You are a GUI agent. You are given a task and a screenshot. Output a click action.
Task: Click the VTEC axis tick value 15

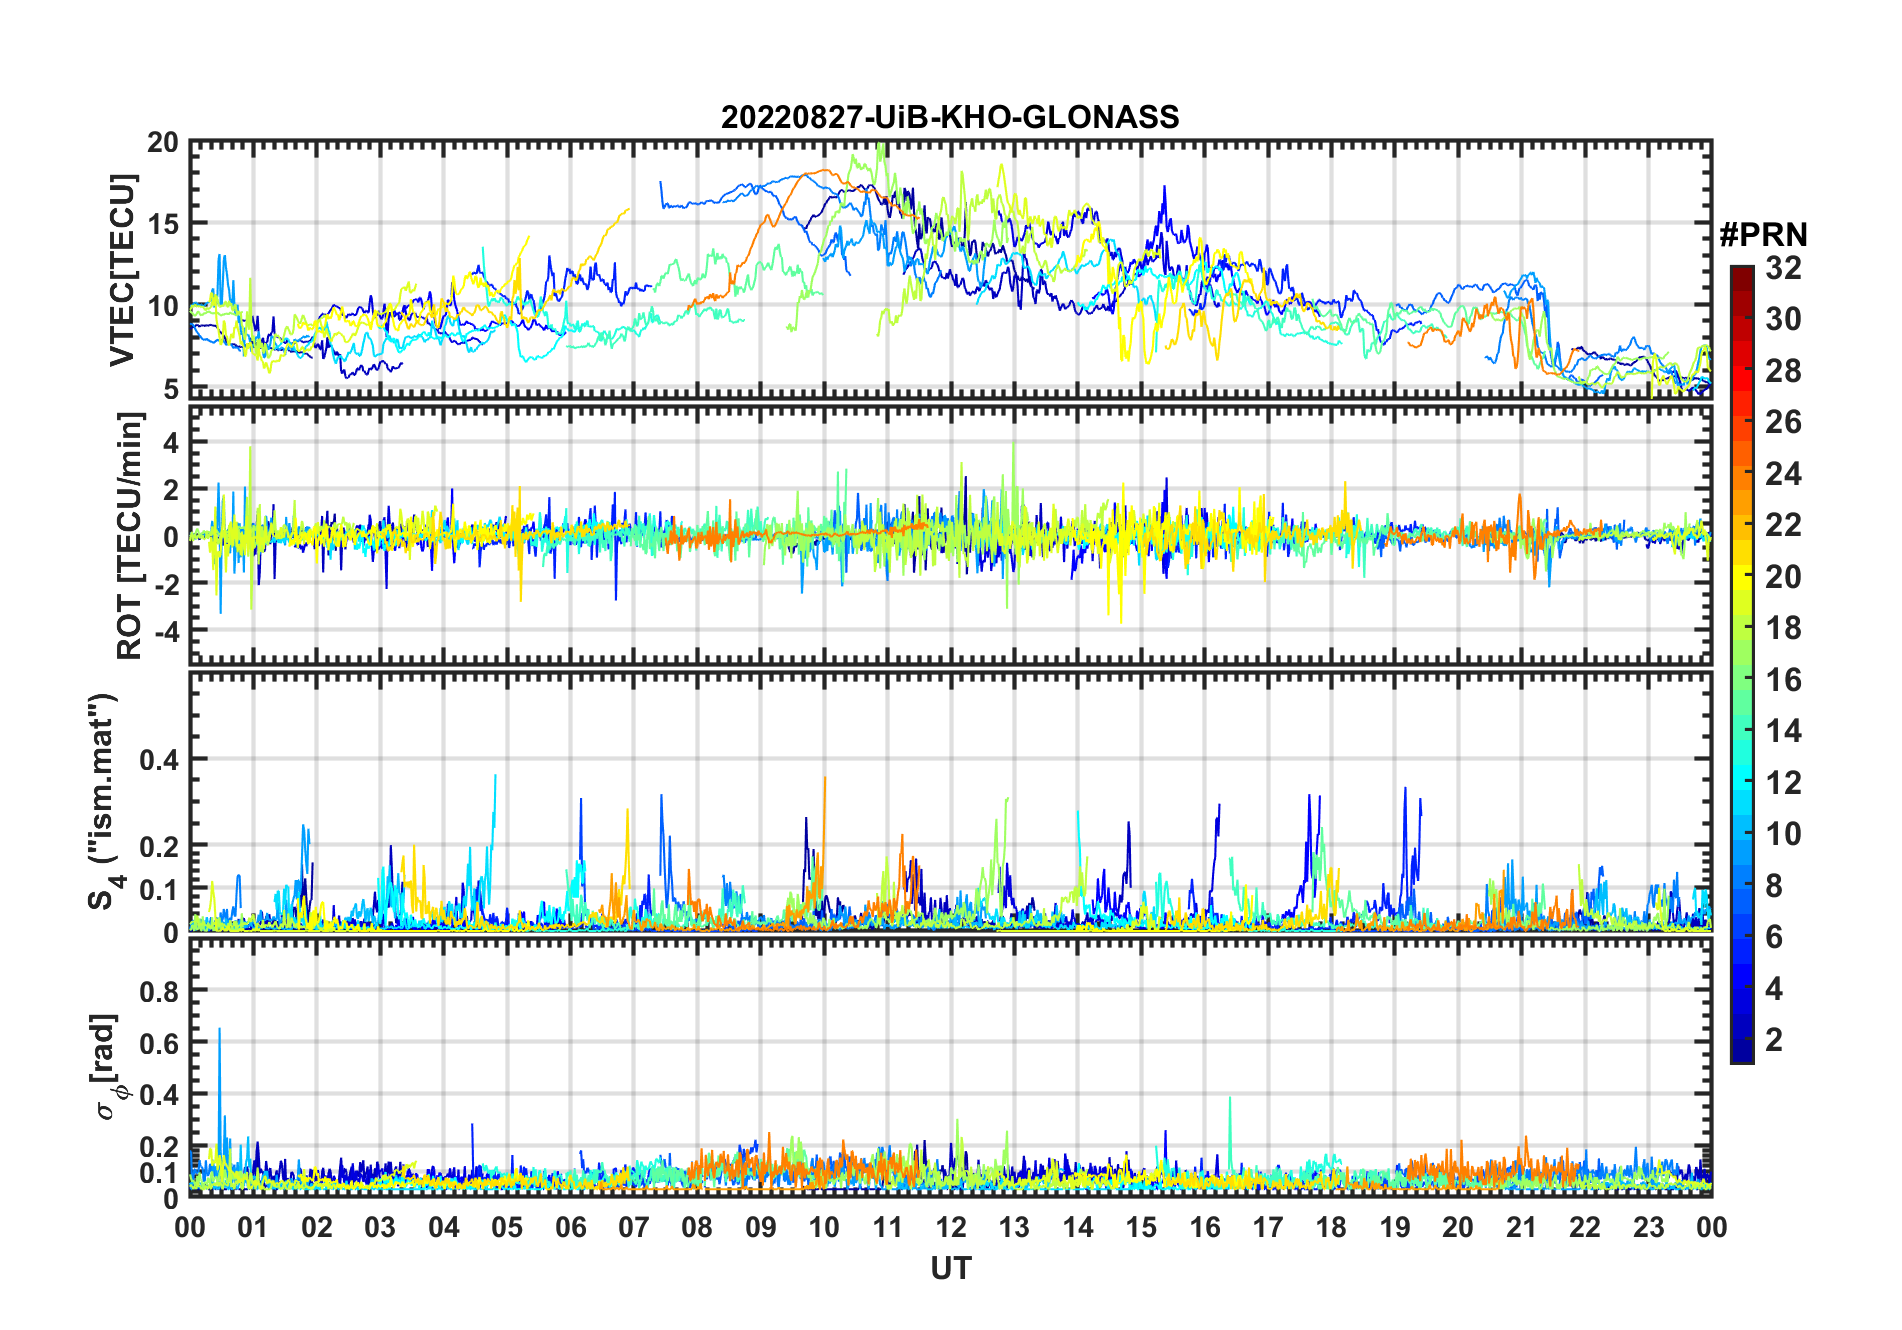(163, 224)
